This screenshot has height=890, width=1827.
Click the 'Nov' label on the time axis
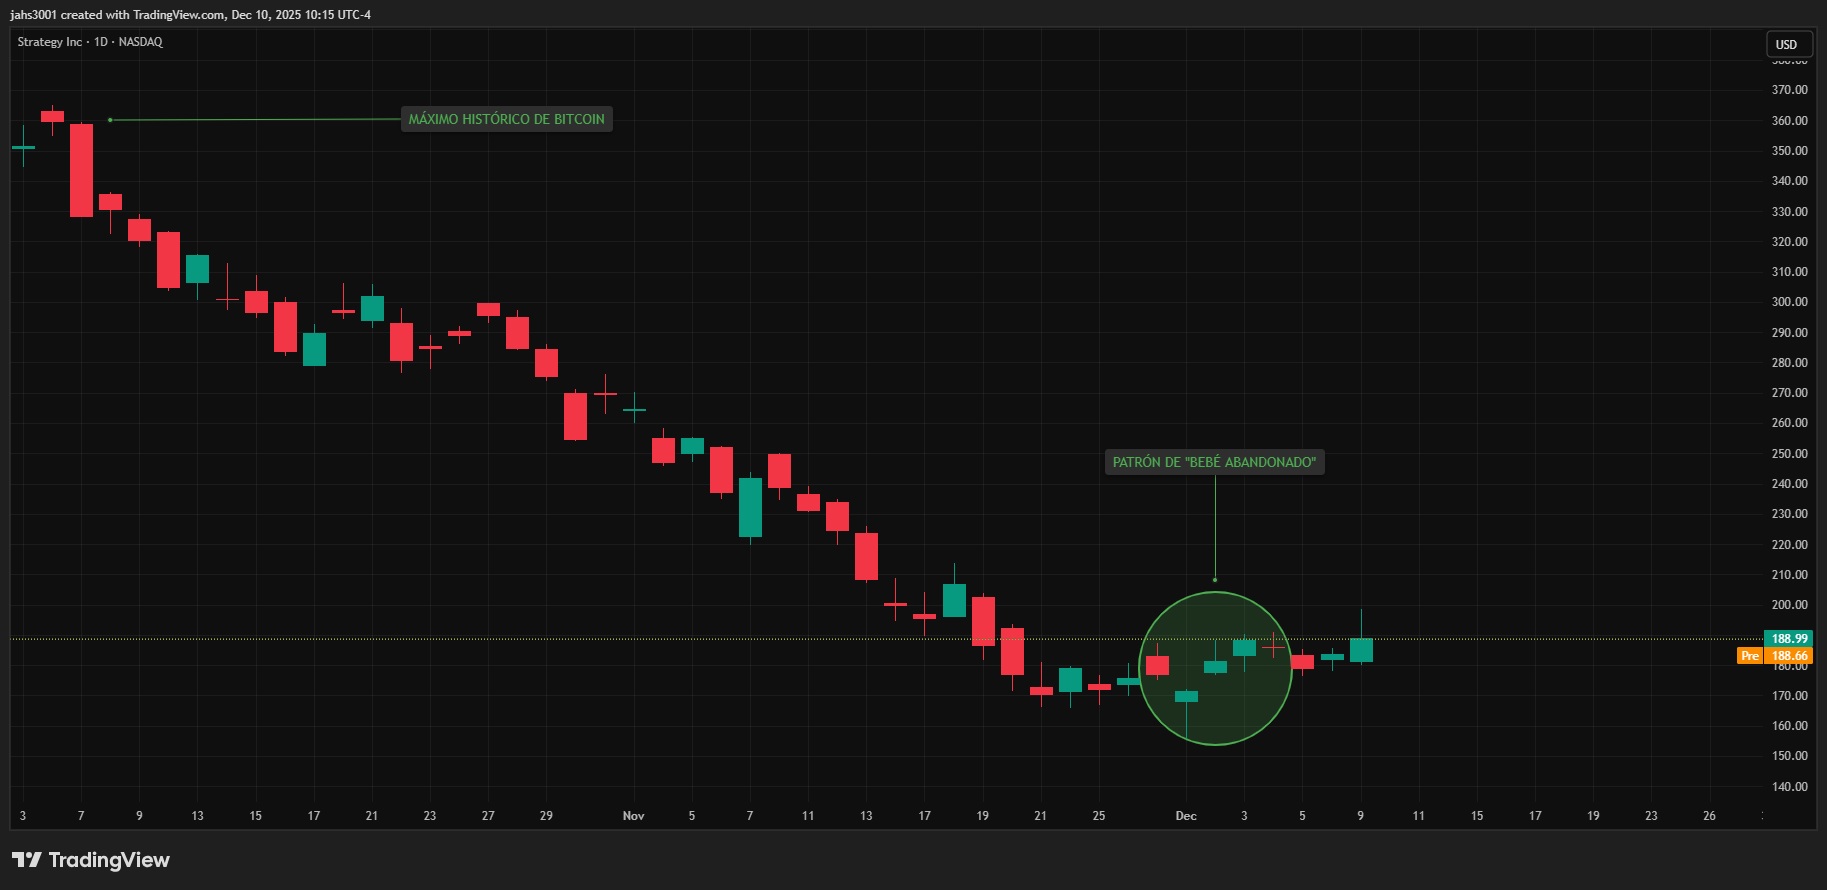(x=633, y=816)
